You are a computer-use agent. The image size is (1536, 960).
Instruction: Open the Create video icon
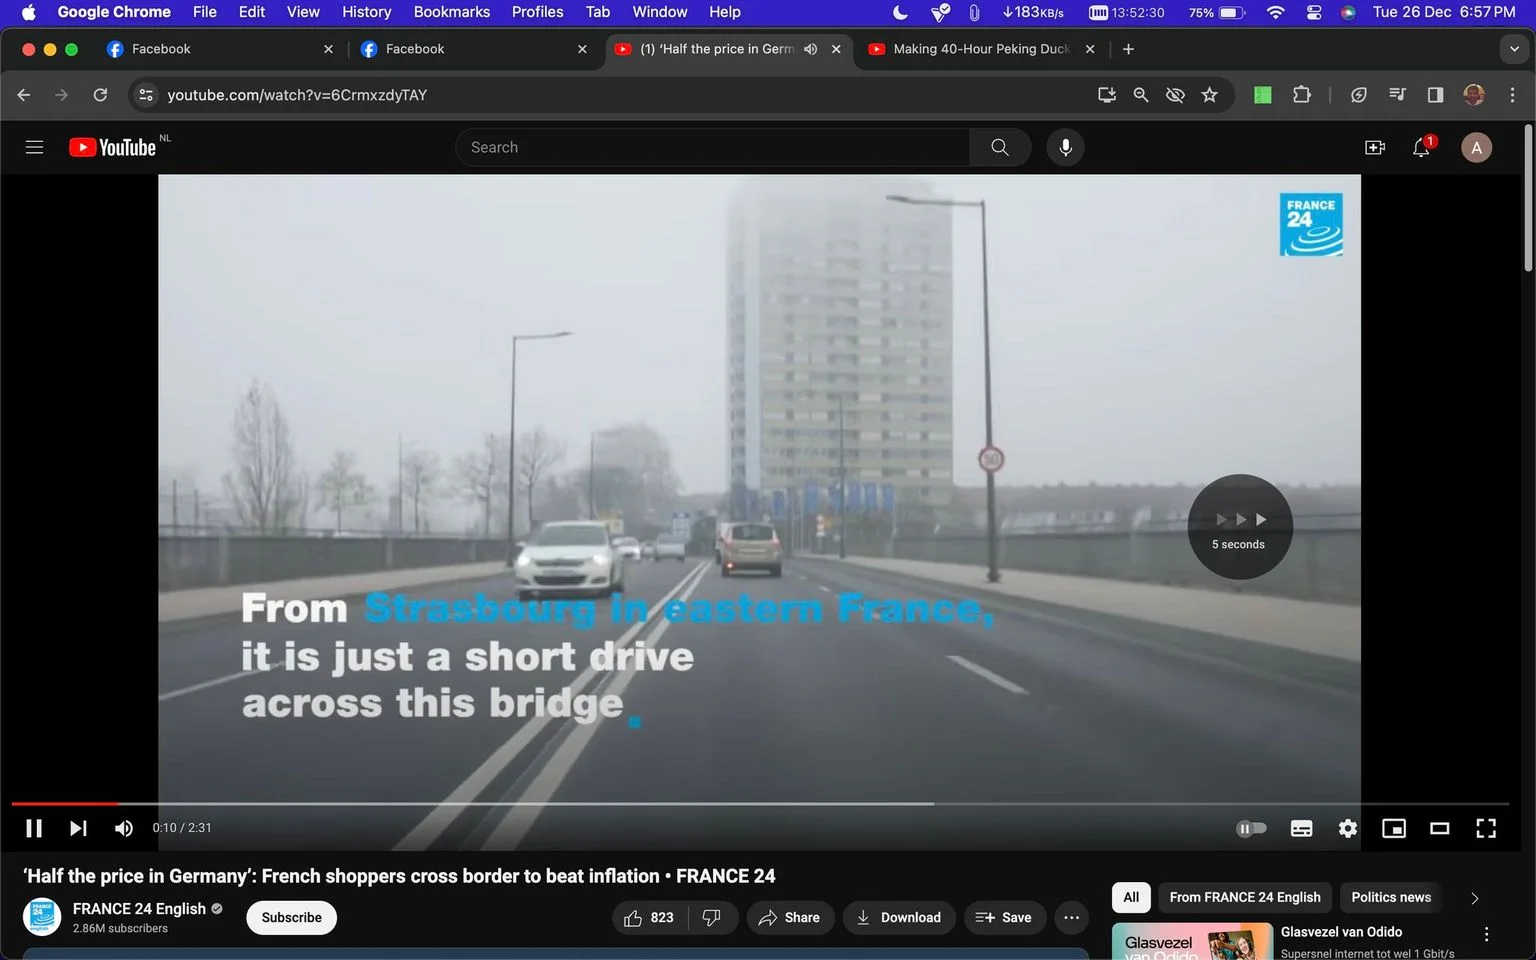[1375, 148]
